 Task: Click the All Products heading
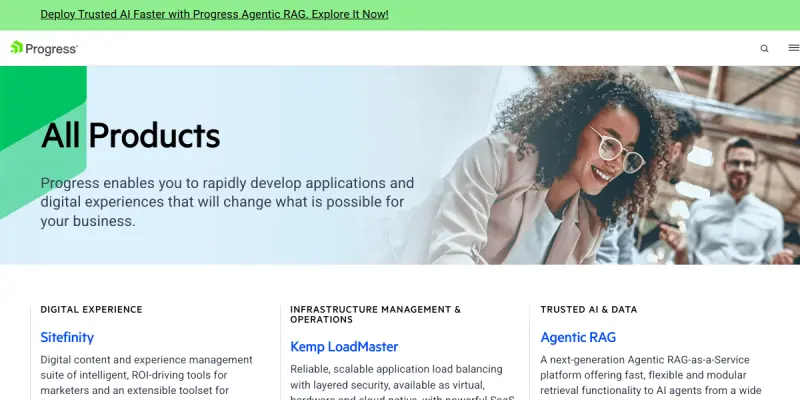(x=131, y=136)
